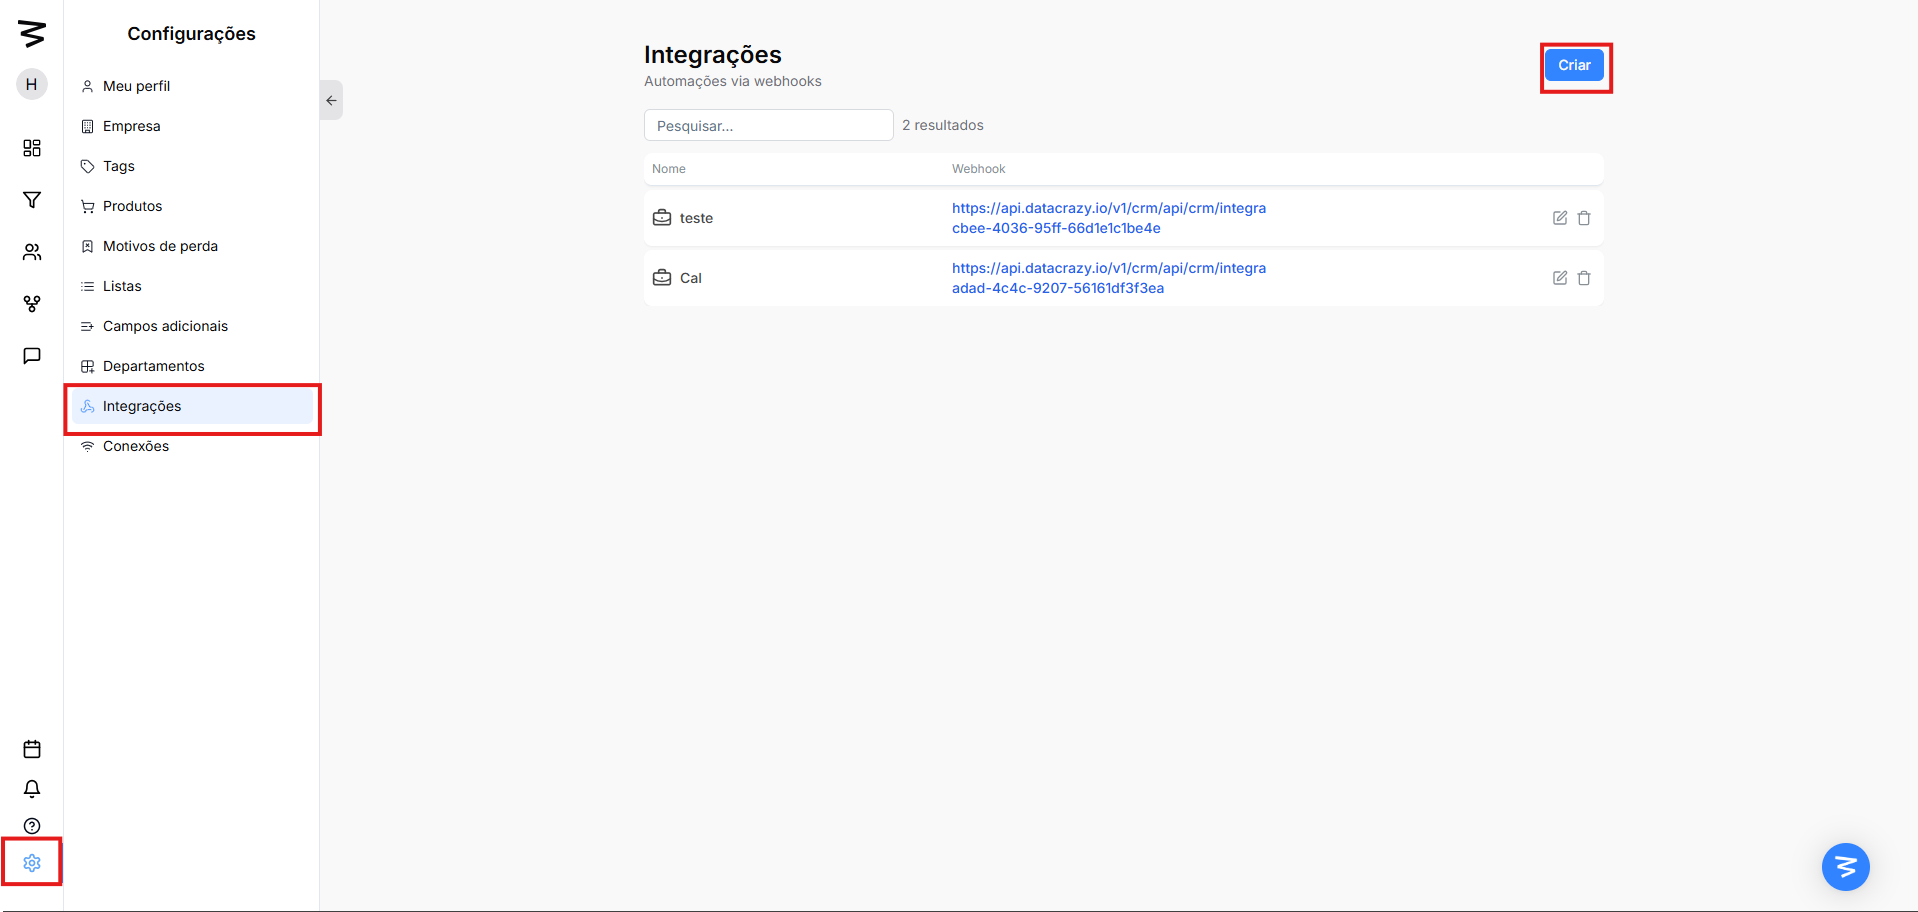This screenshot has width=1918, height=912.
Task: Open Departamentos settings
Action: [x=192, y=366]
